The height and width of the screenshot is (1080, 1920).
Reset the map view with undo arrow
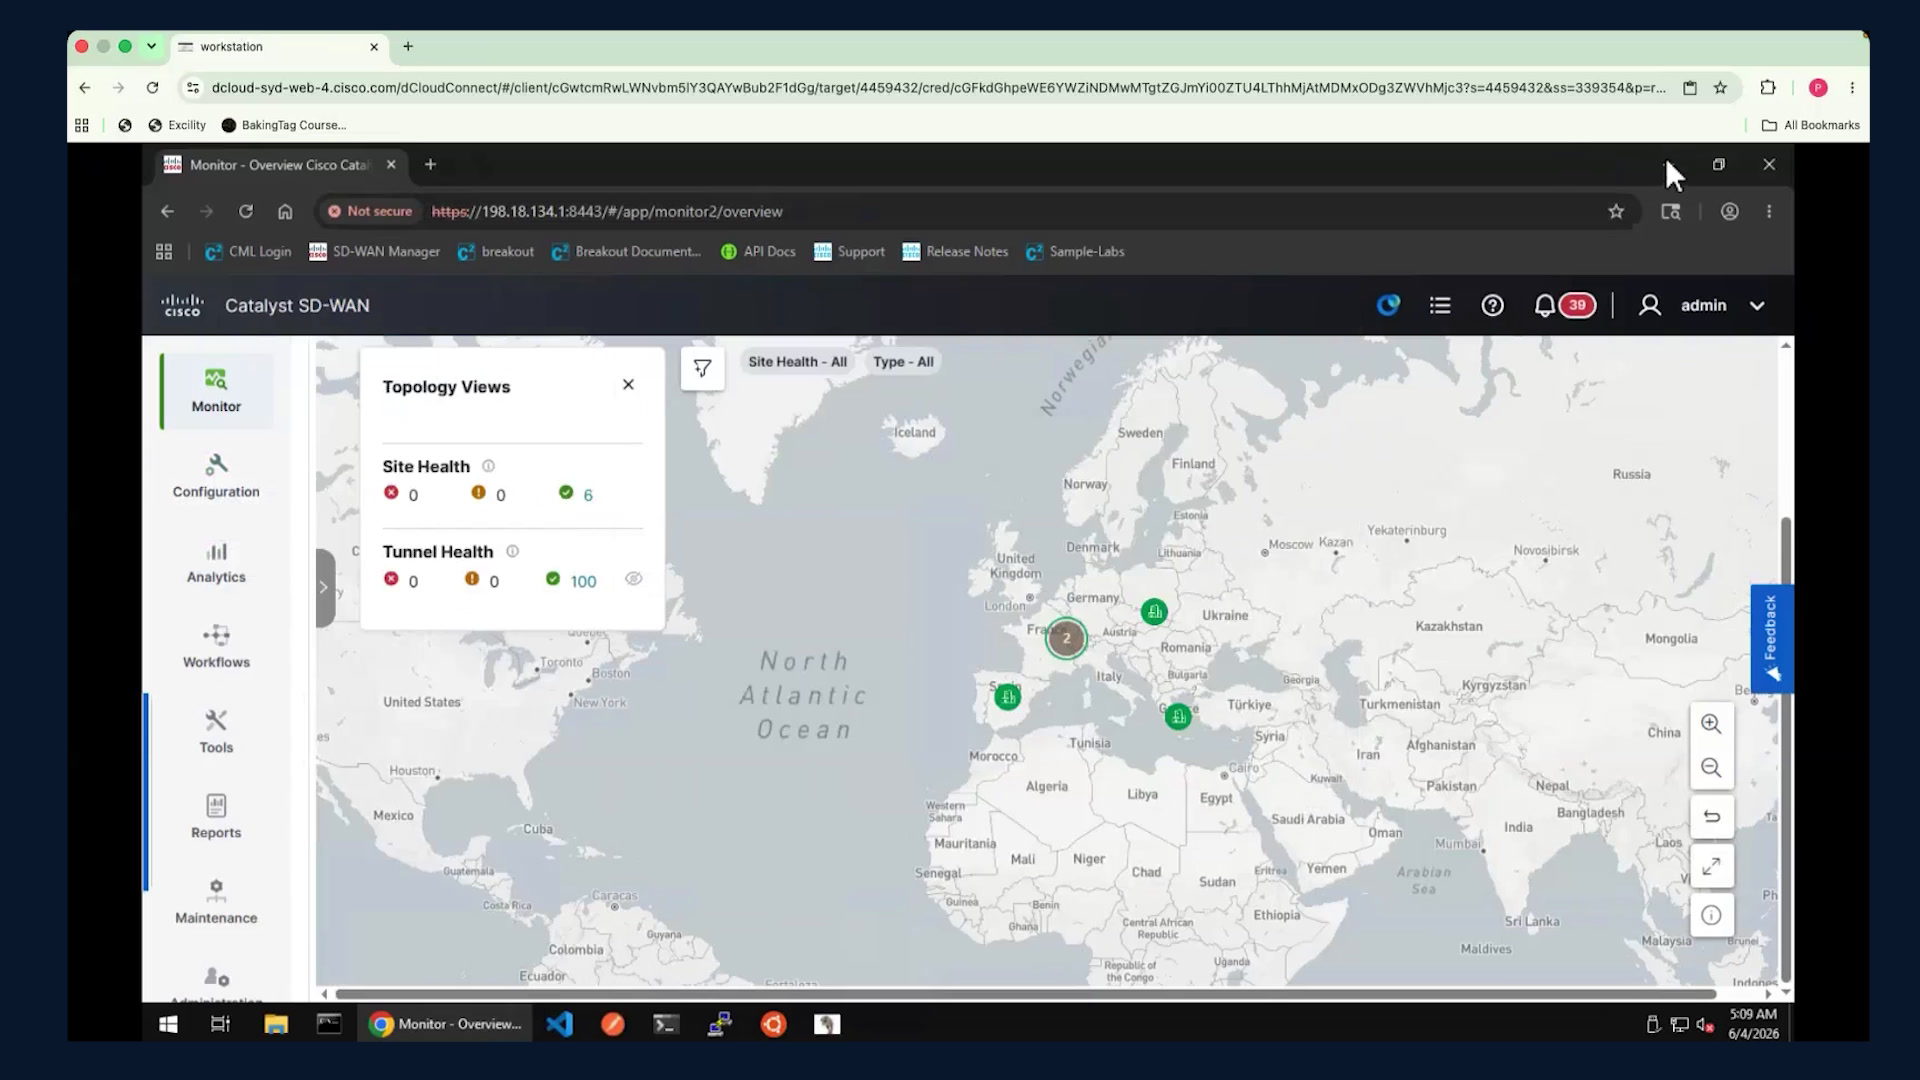click(1711, 817)
